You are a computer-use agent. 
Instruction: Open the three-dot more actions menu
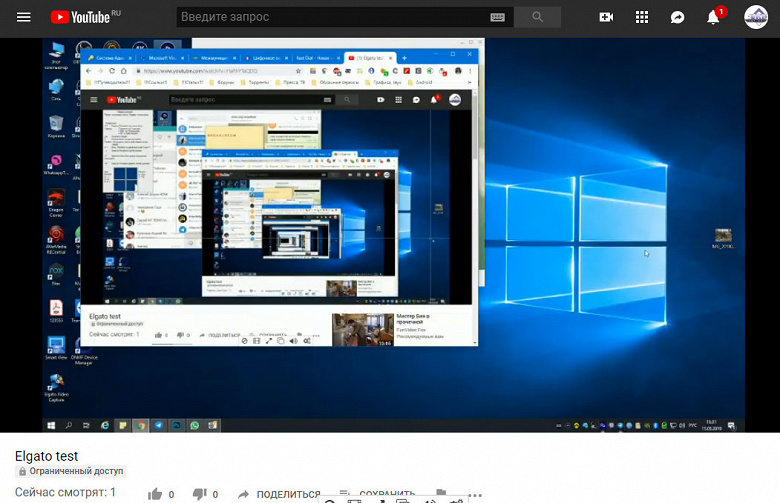(474, 494)
